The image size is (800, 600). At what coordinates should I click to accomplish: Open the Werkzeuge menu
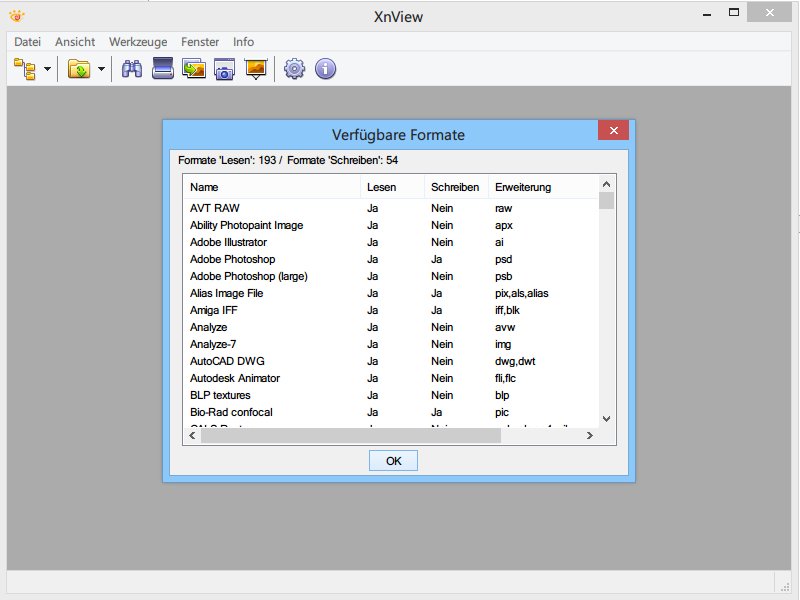click(x=138, y=42)
